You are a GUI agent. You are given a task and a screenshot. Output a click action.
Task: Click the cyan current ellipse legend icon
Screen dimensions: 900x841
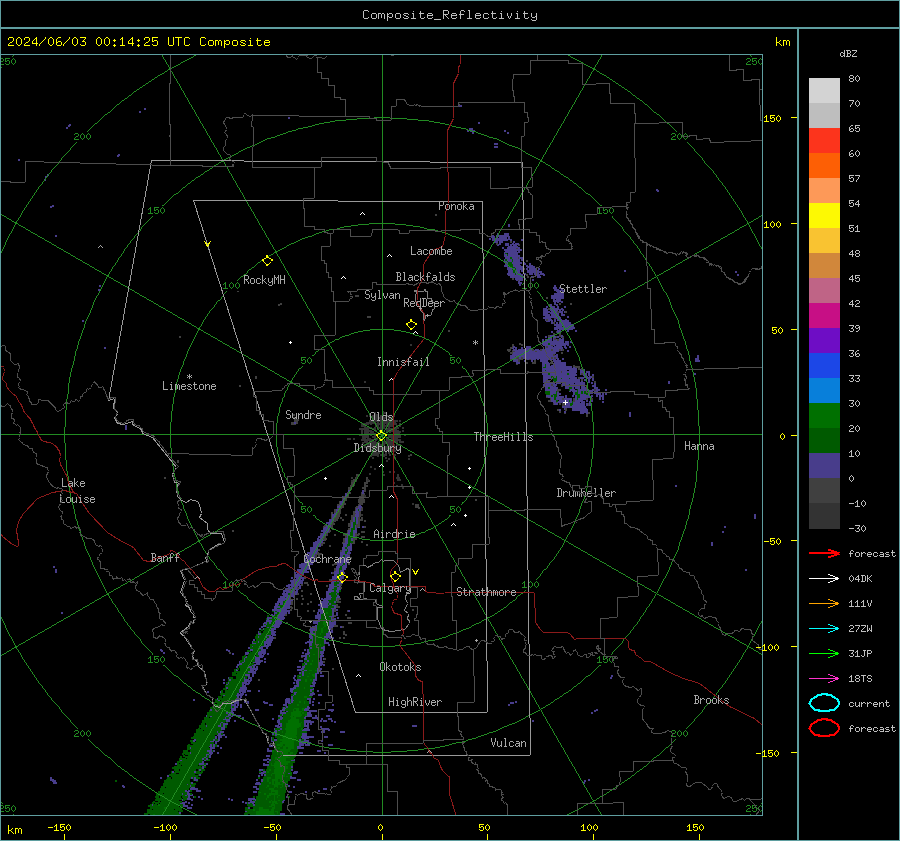pos(824,703)
